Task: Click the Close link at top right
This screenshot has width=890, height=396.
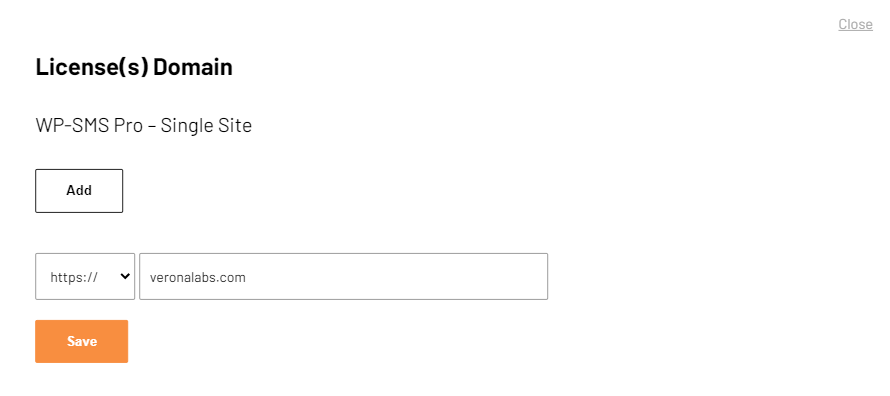Action: (855, 24)
